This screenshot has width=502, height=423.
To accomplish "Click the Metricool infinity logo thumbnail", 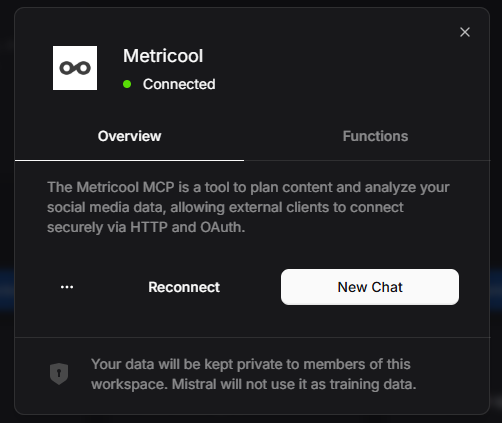I will click(75, 68).
